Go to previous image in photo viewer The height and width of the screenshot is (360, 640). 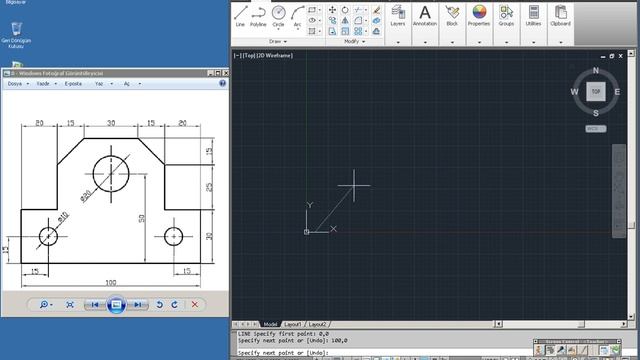[95, 304]
